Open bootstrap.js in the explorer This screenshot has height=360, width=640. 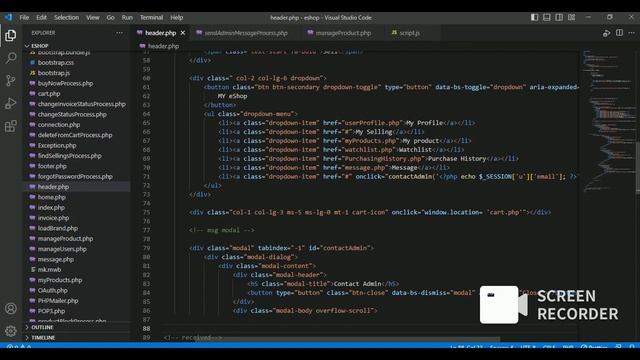(x=54, y=73)
